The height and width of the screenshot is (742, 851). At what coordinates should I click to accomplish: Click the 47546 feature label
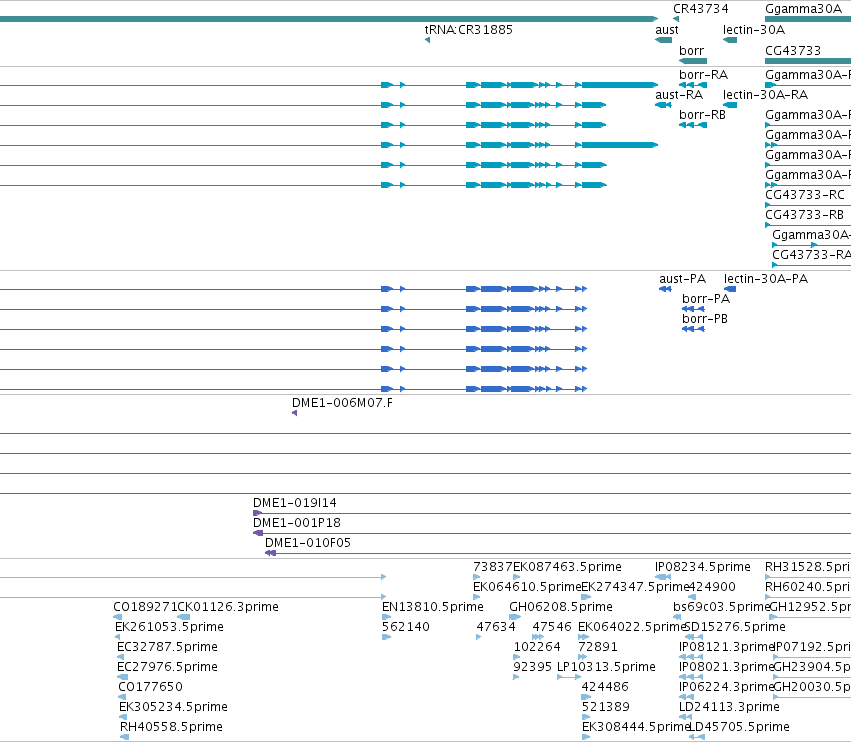click(552, 627)
